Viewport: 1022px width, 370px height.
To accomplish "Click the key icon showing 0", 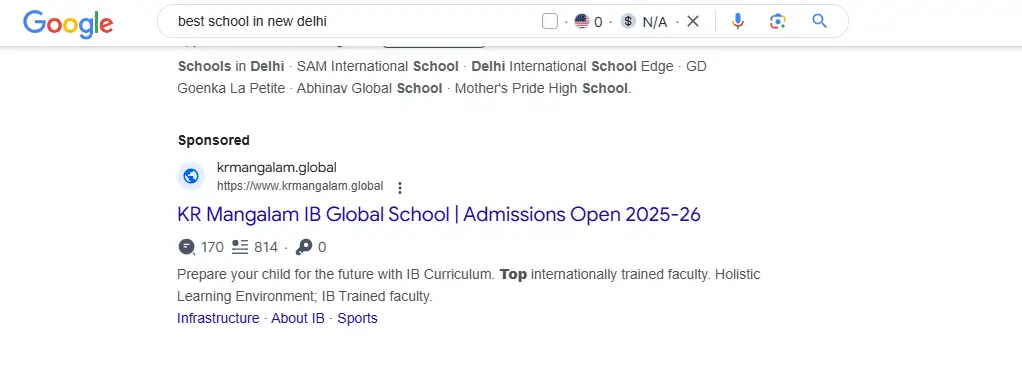I will (x=304, y=247).
